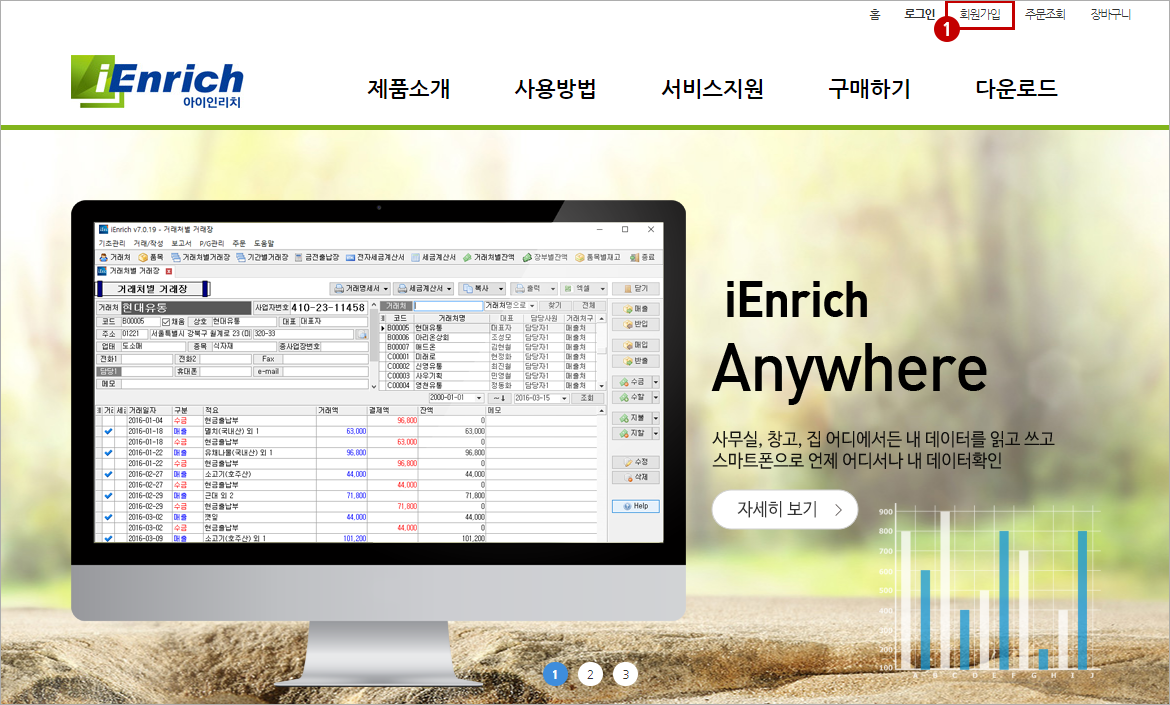Open 다운로드 main menu
Image resolution: width=1170 pixels, height=705 pixels.
tap(1016, 89)
